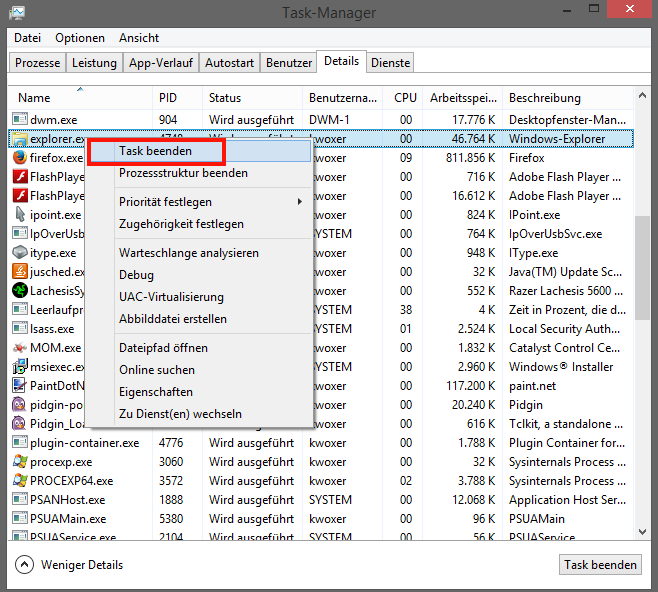Click the procexp.exe process icon
The width and height of the screenshot is (658, 592).
click(x=19, y=462)
